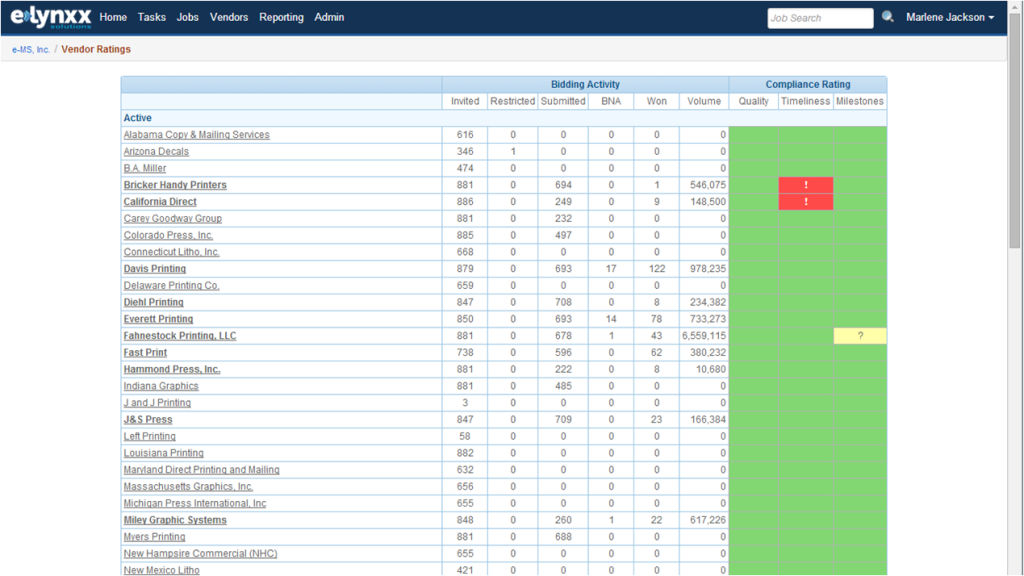Image resolution: width=1024 pixels, height=576 pixels.
Task: Open Miley Graphic Systems vendor details
Action: point(175,520)
